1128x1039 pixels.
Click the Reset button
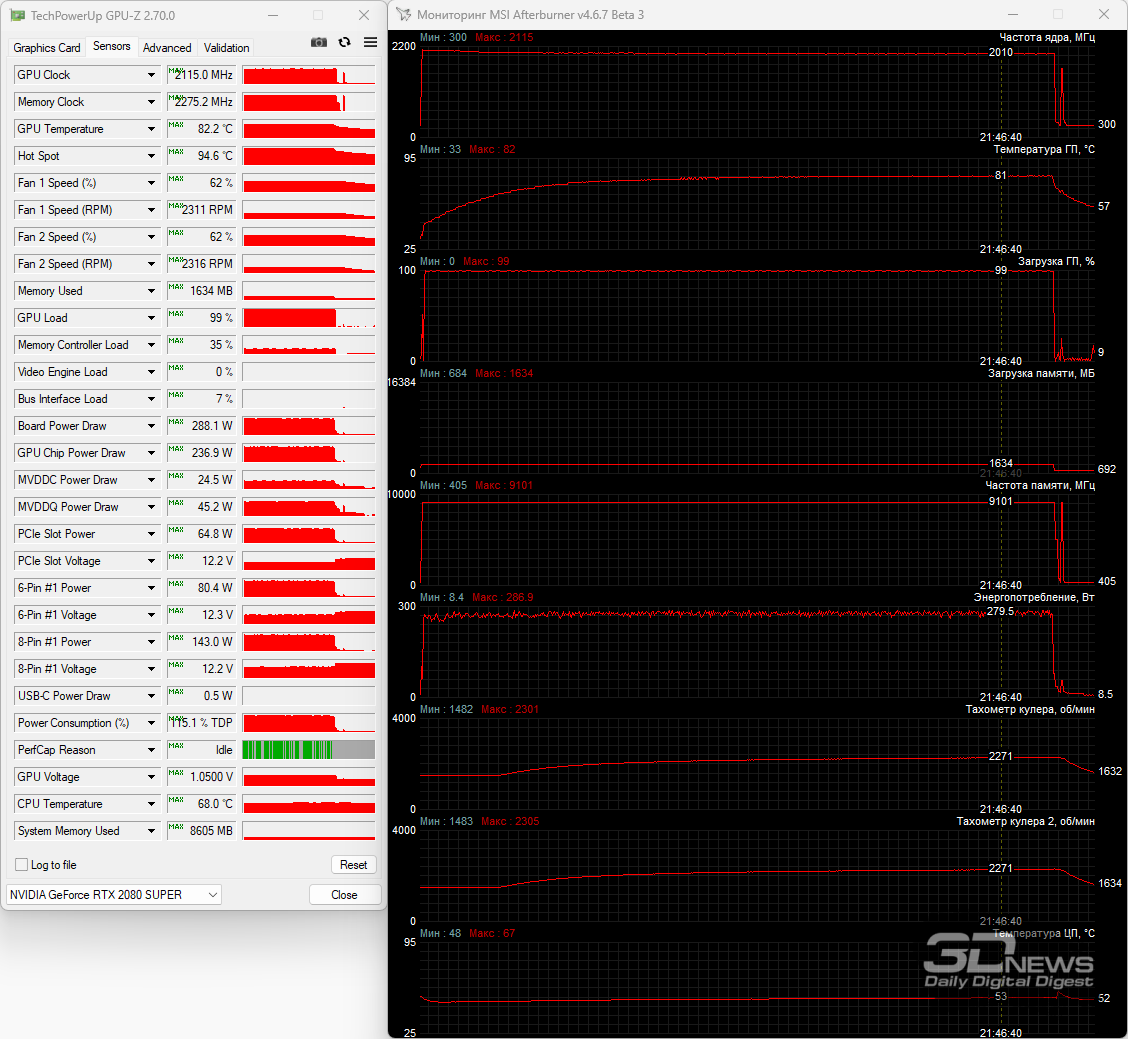point(353,865)
